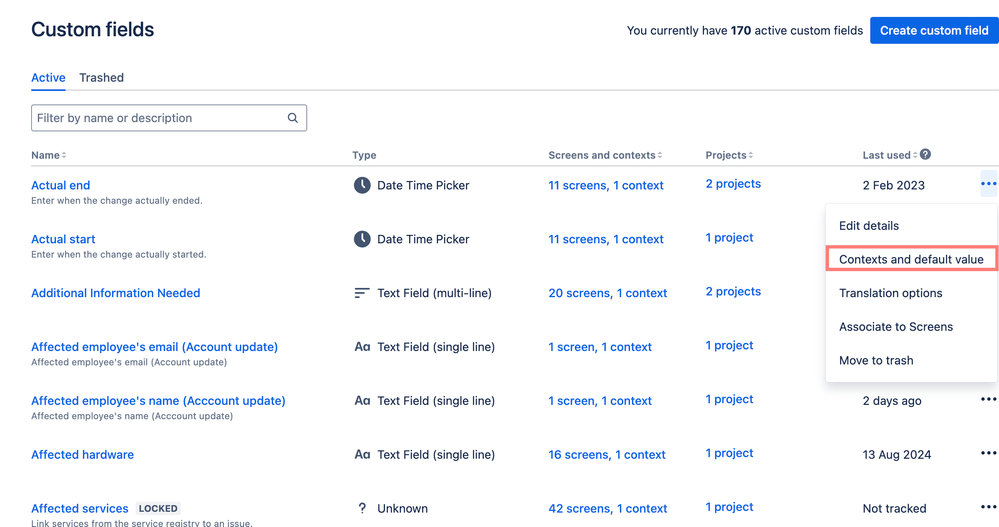Click the 2 Feb 2023 last used date

coord(893,185)
